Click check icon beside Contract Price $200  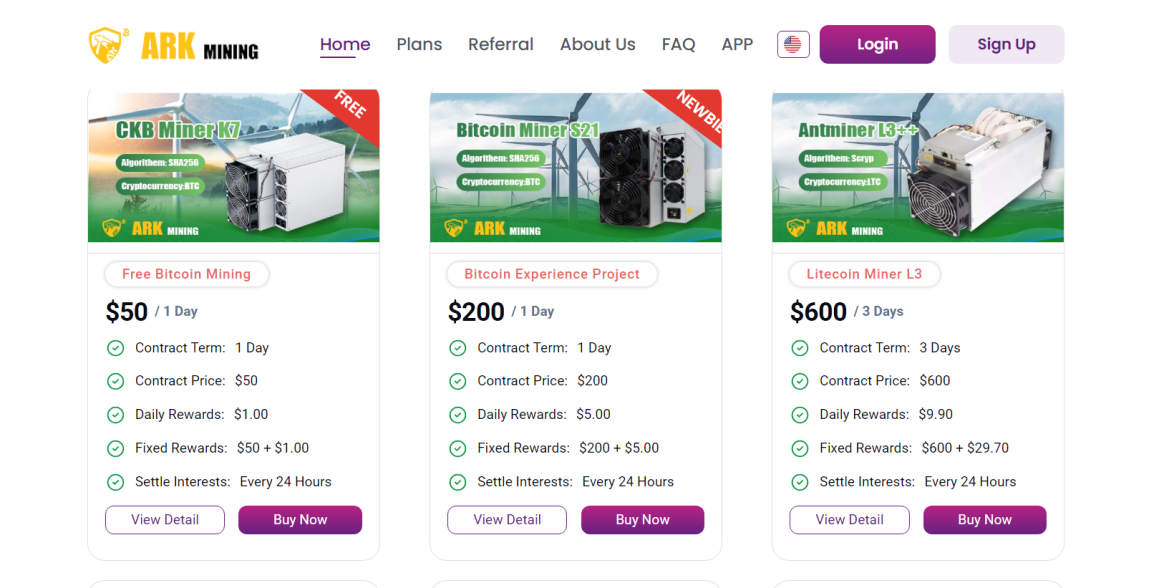point(457,381)
